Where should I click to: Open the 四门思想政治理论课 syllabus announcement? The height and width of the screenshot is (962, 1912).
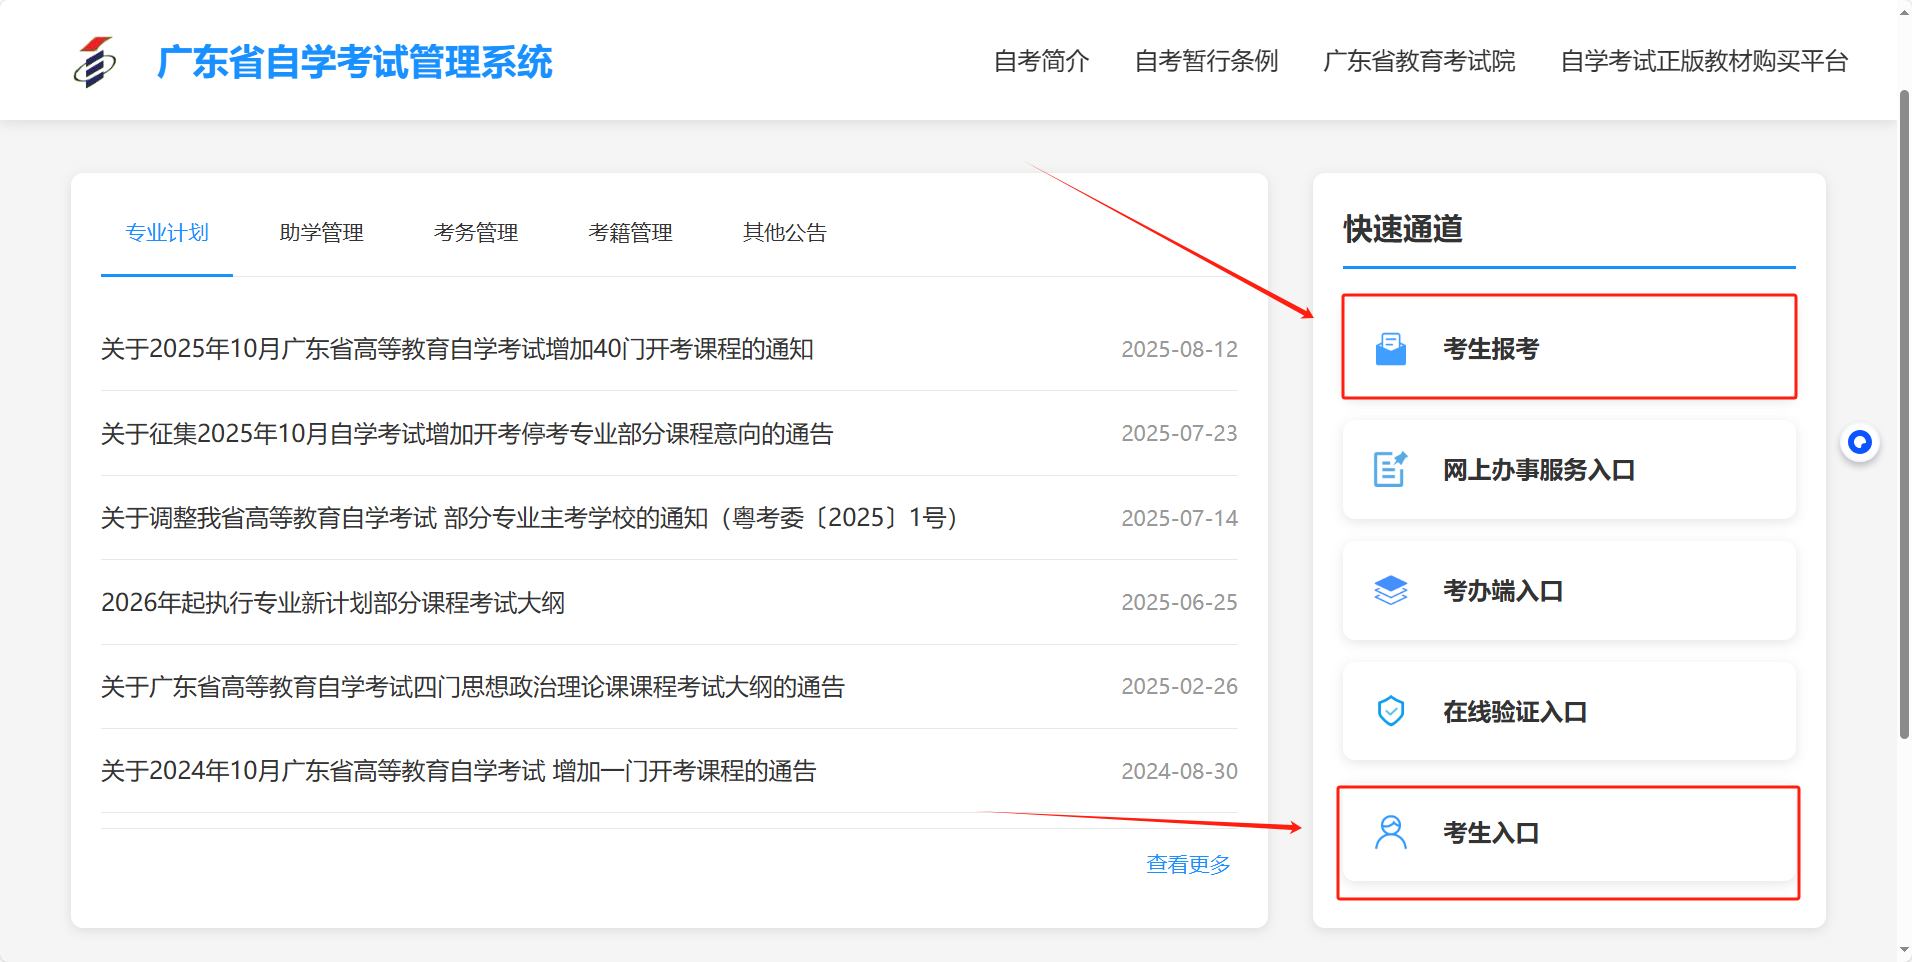pos(472,687)
